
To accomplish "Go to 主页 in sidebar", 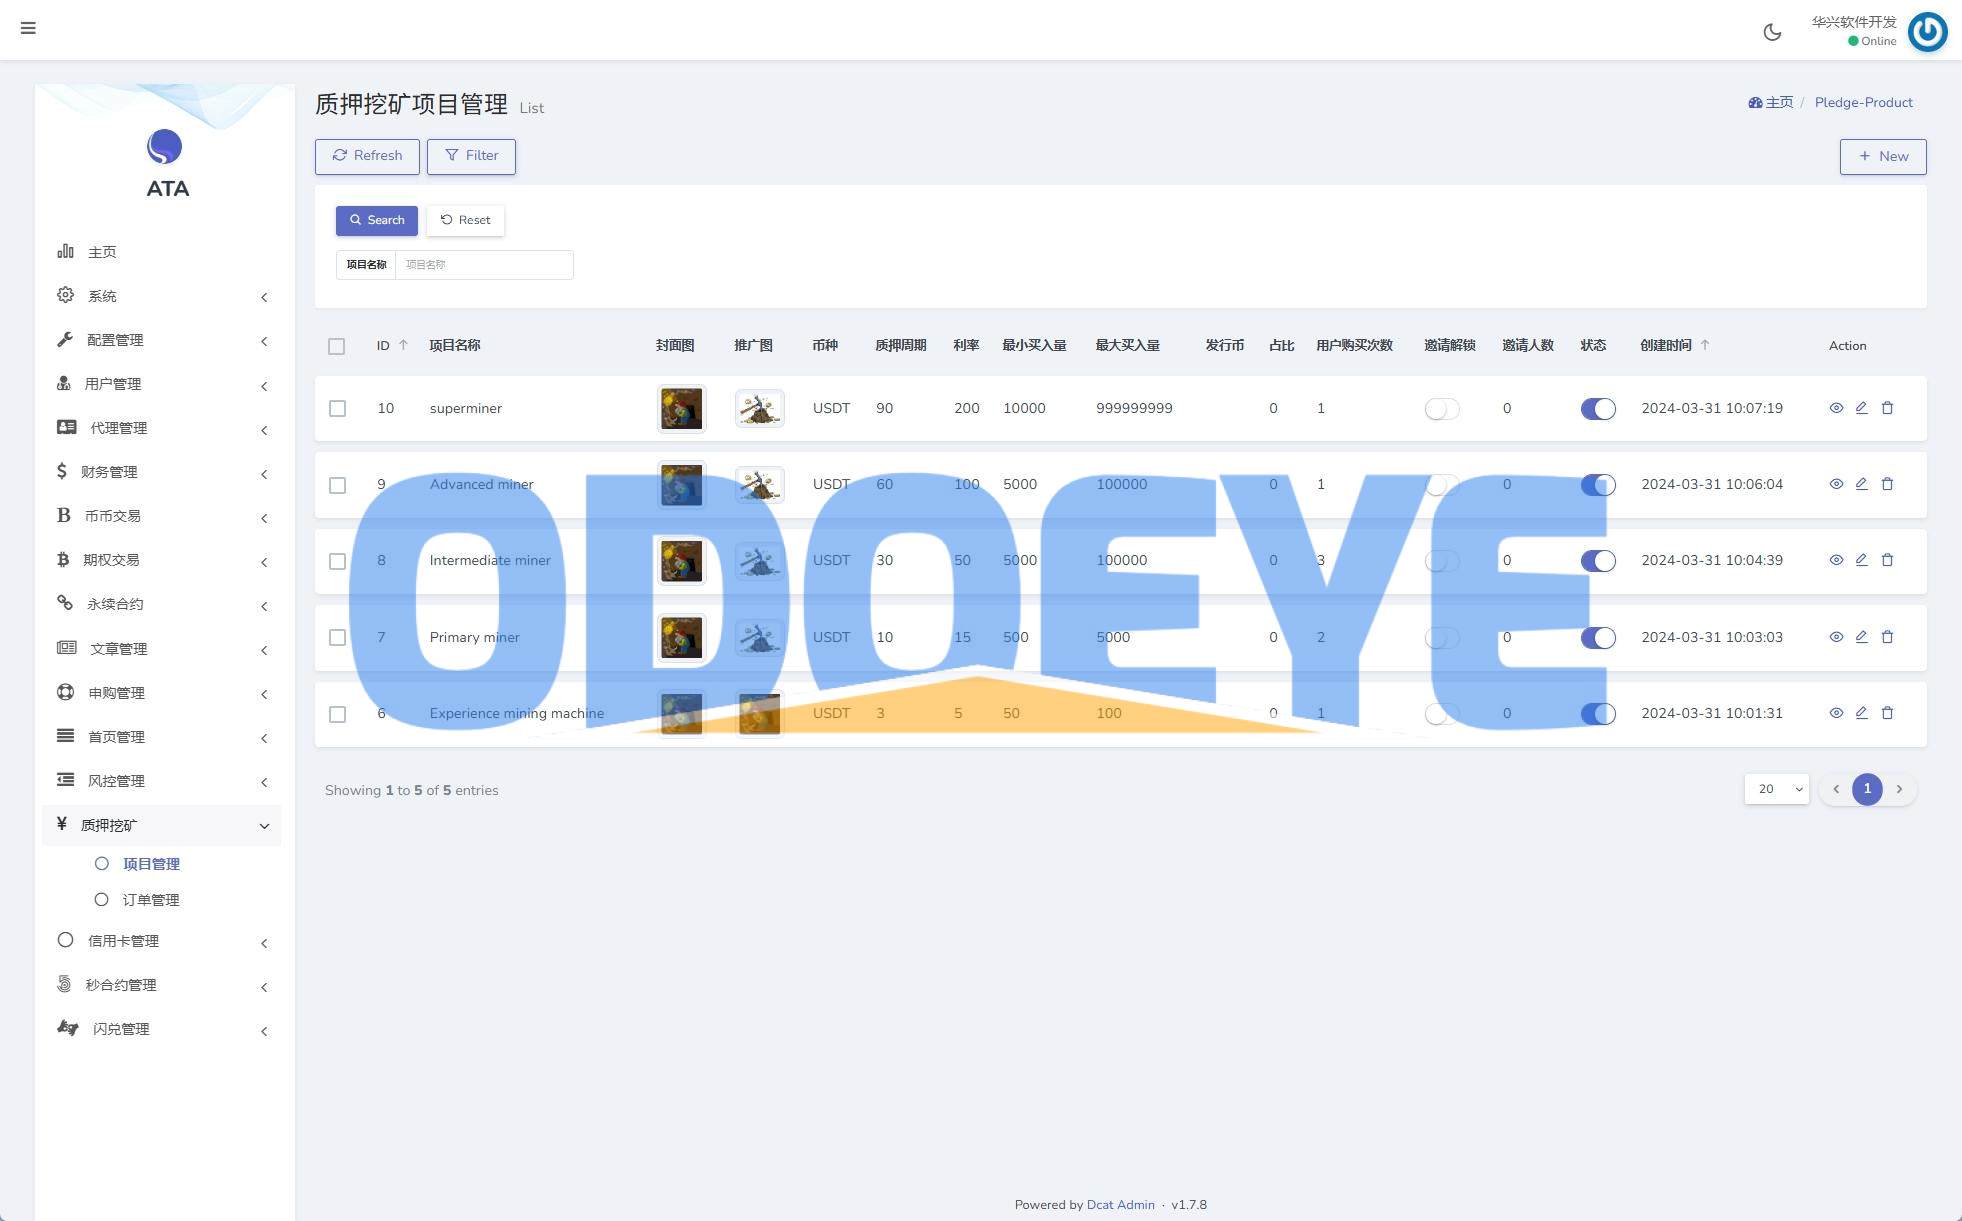I will (102, 252).
